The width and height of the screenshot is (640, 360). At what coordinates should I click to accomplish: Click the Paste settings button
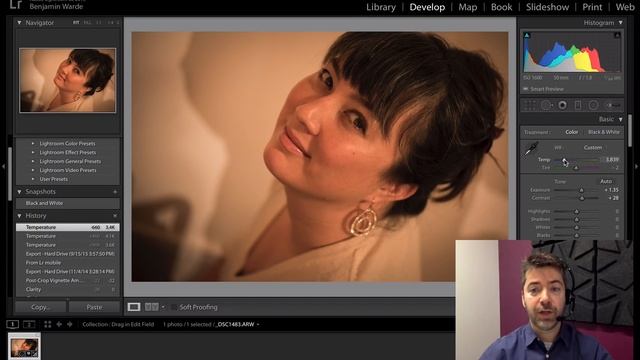point(94,307)
